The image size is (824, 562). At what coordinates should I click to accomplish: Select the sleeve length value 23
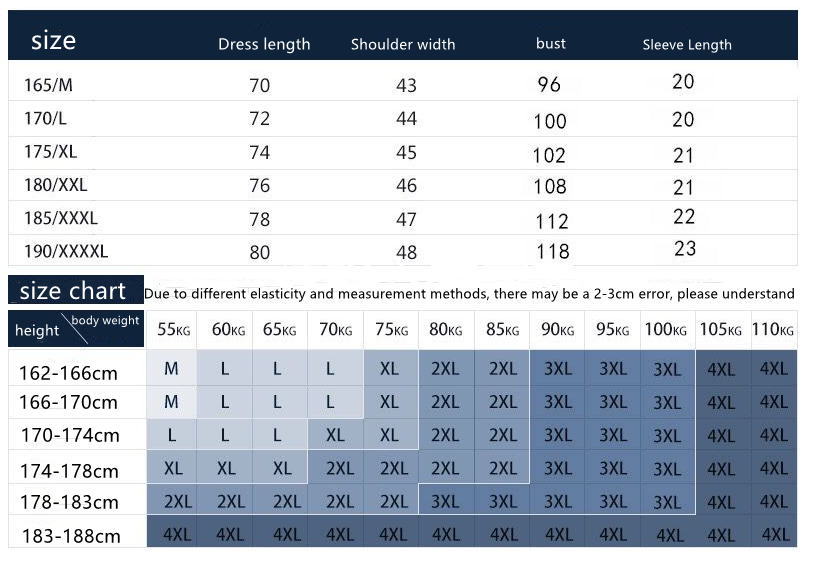(x=684, y=248)
